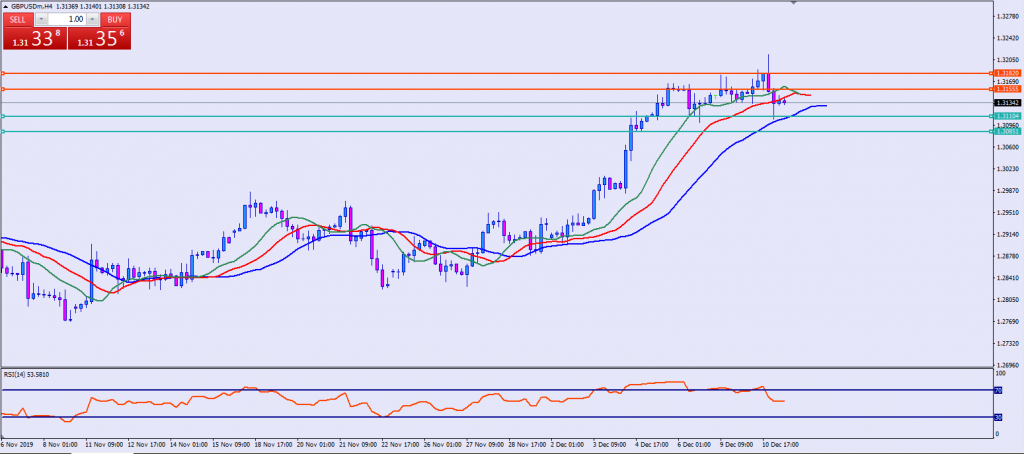Click the left handle of upper orange line

coord(3,73)
